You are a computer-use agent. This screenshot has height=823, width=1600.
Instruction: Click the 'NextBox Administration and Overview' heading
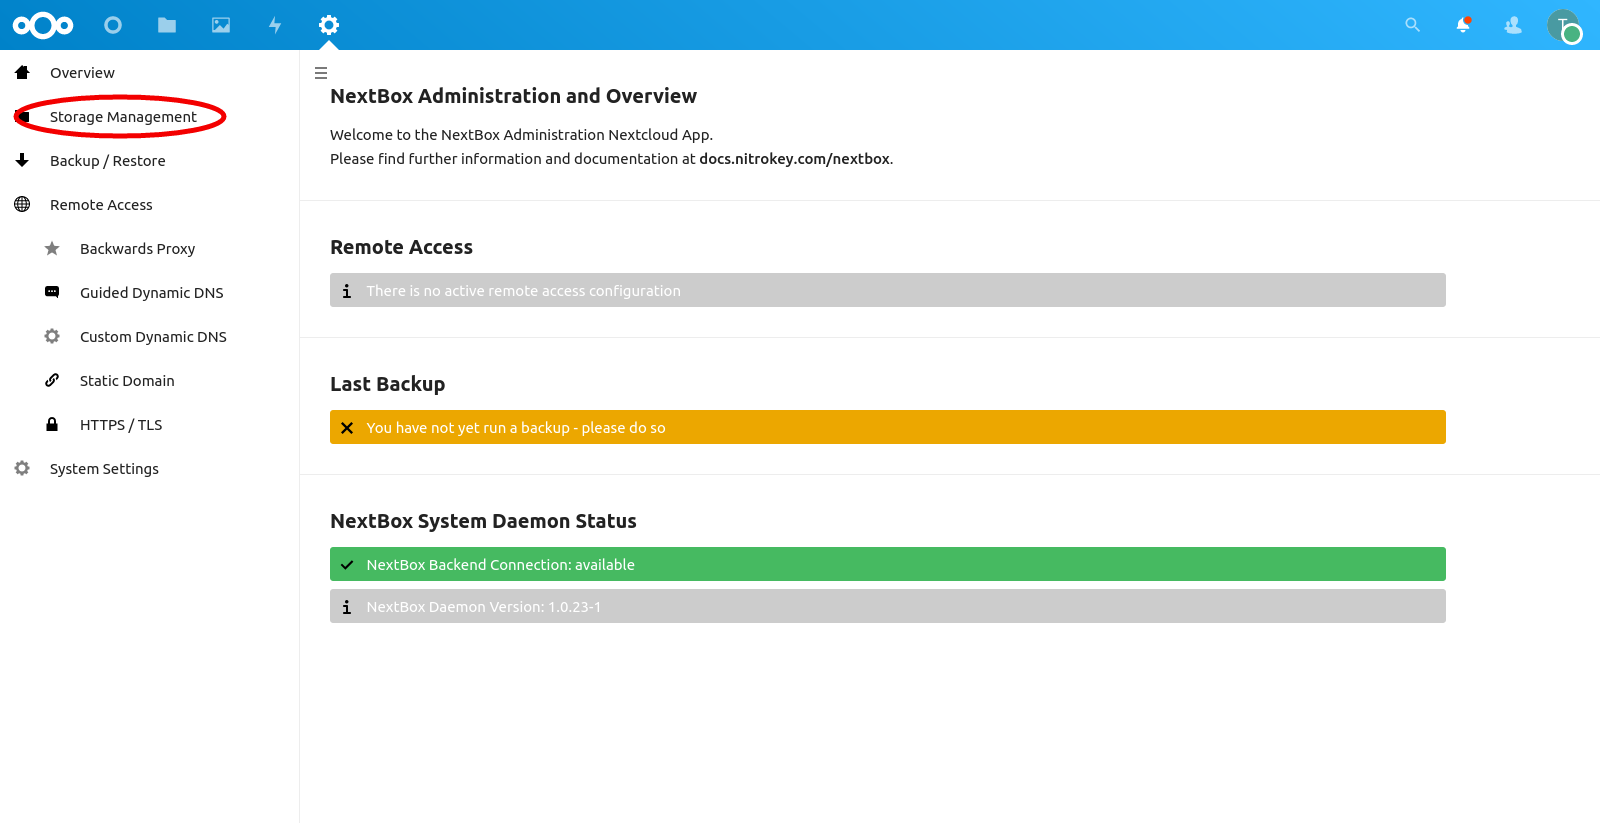click(513, 96)
